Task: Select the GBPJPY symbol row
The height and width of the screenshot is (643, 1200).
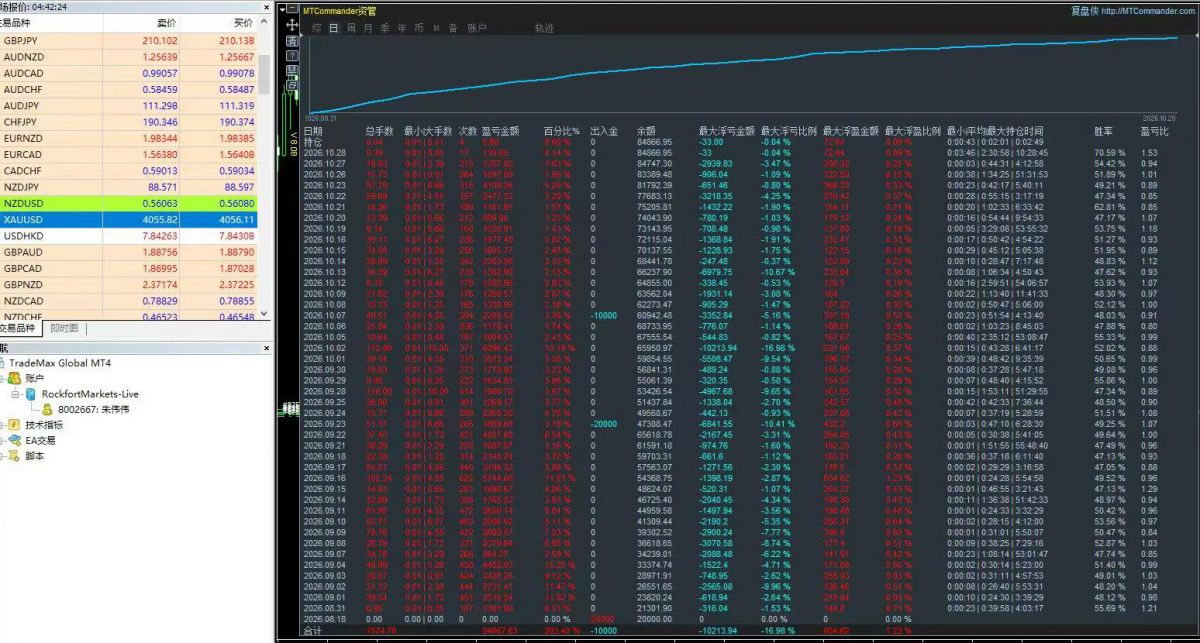Action: point(129,41)
